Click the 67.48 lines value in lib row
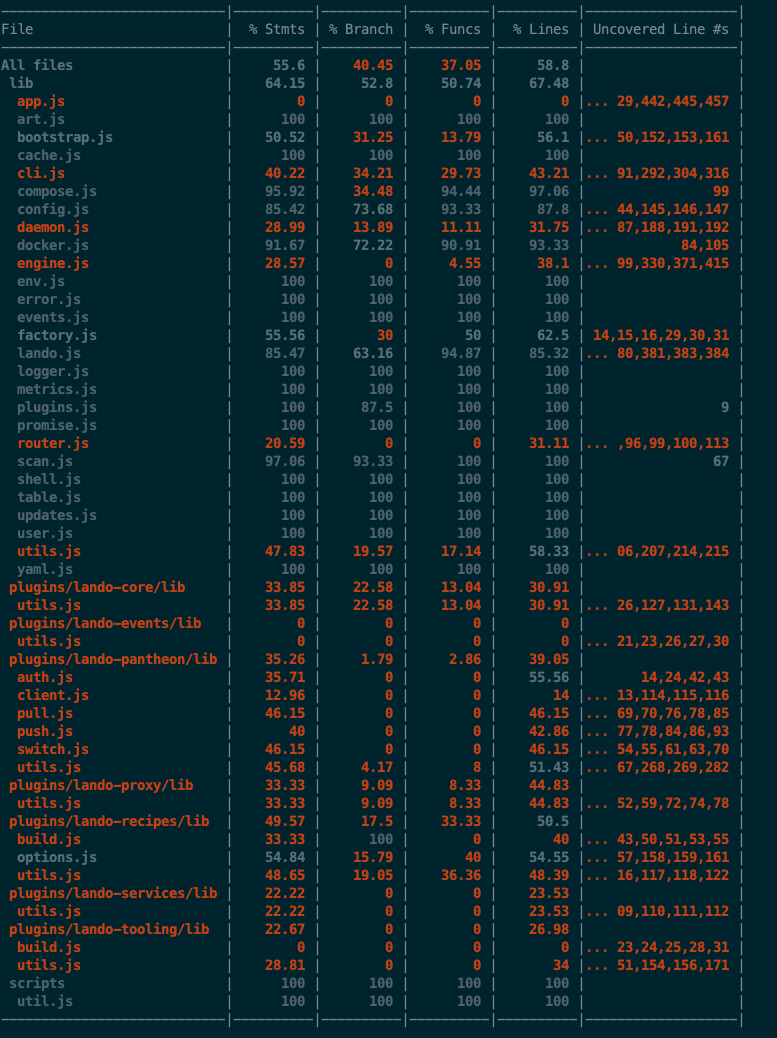 [549, 83]
